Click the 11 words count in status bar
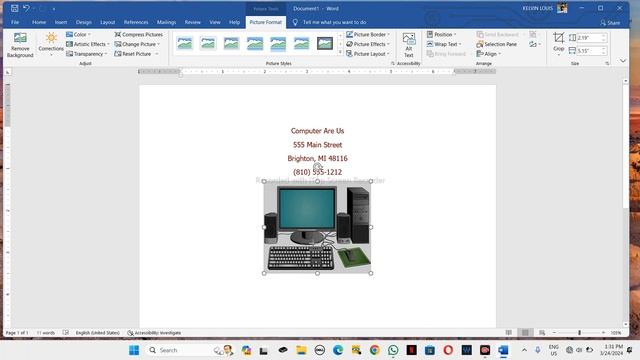 pyautogui.click(x=46, y=333)
